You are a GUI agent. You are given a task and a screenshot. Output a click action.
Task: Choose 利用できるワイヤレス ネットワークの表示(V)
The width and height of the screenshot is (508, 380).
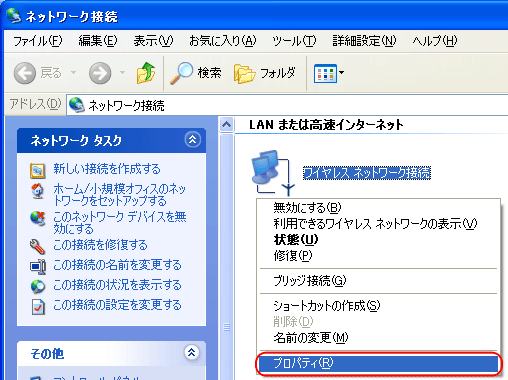tap(378, 224)
